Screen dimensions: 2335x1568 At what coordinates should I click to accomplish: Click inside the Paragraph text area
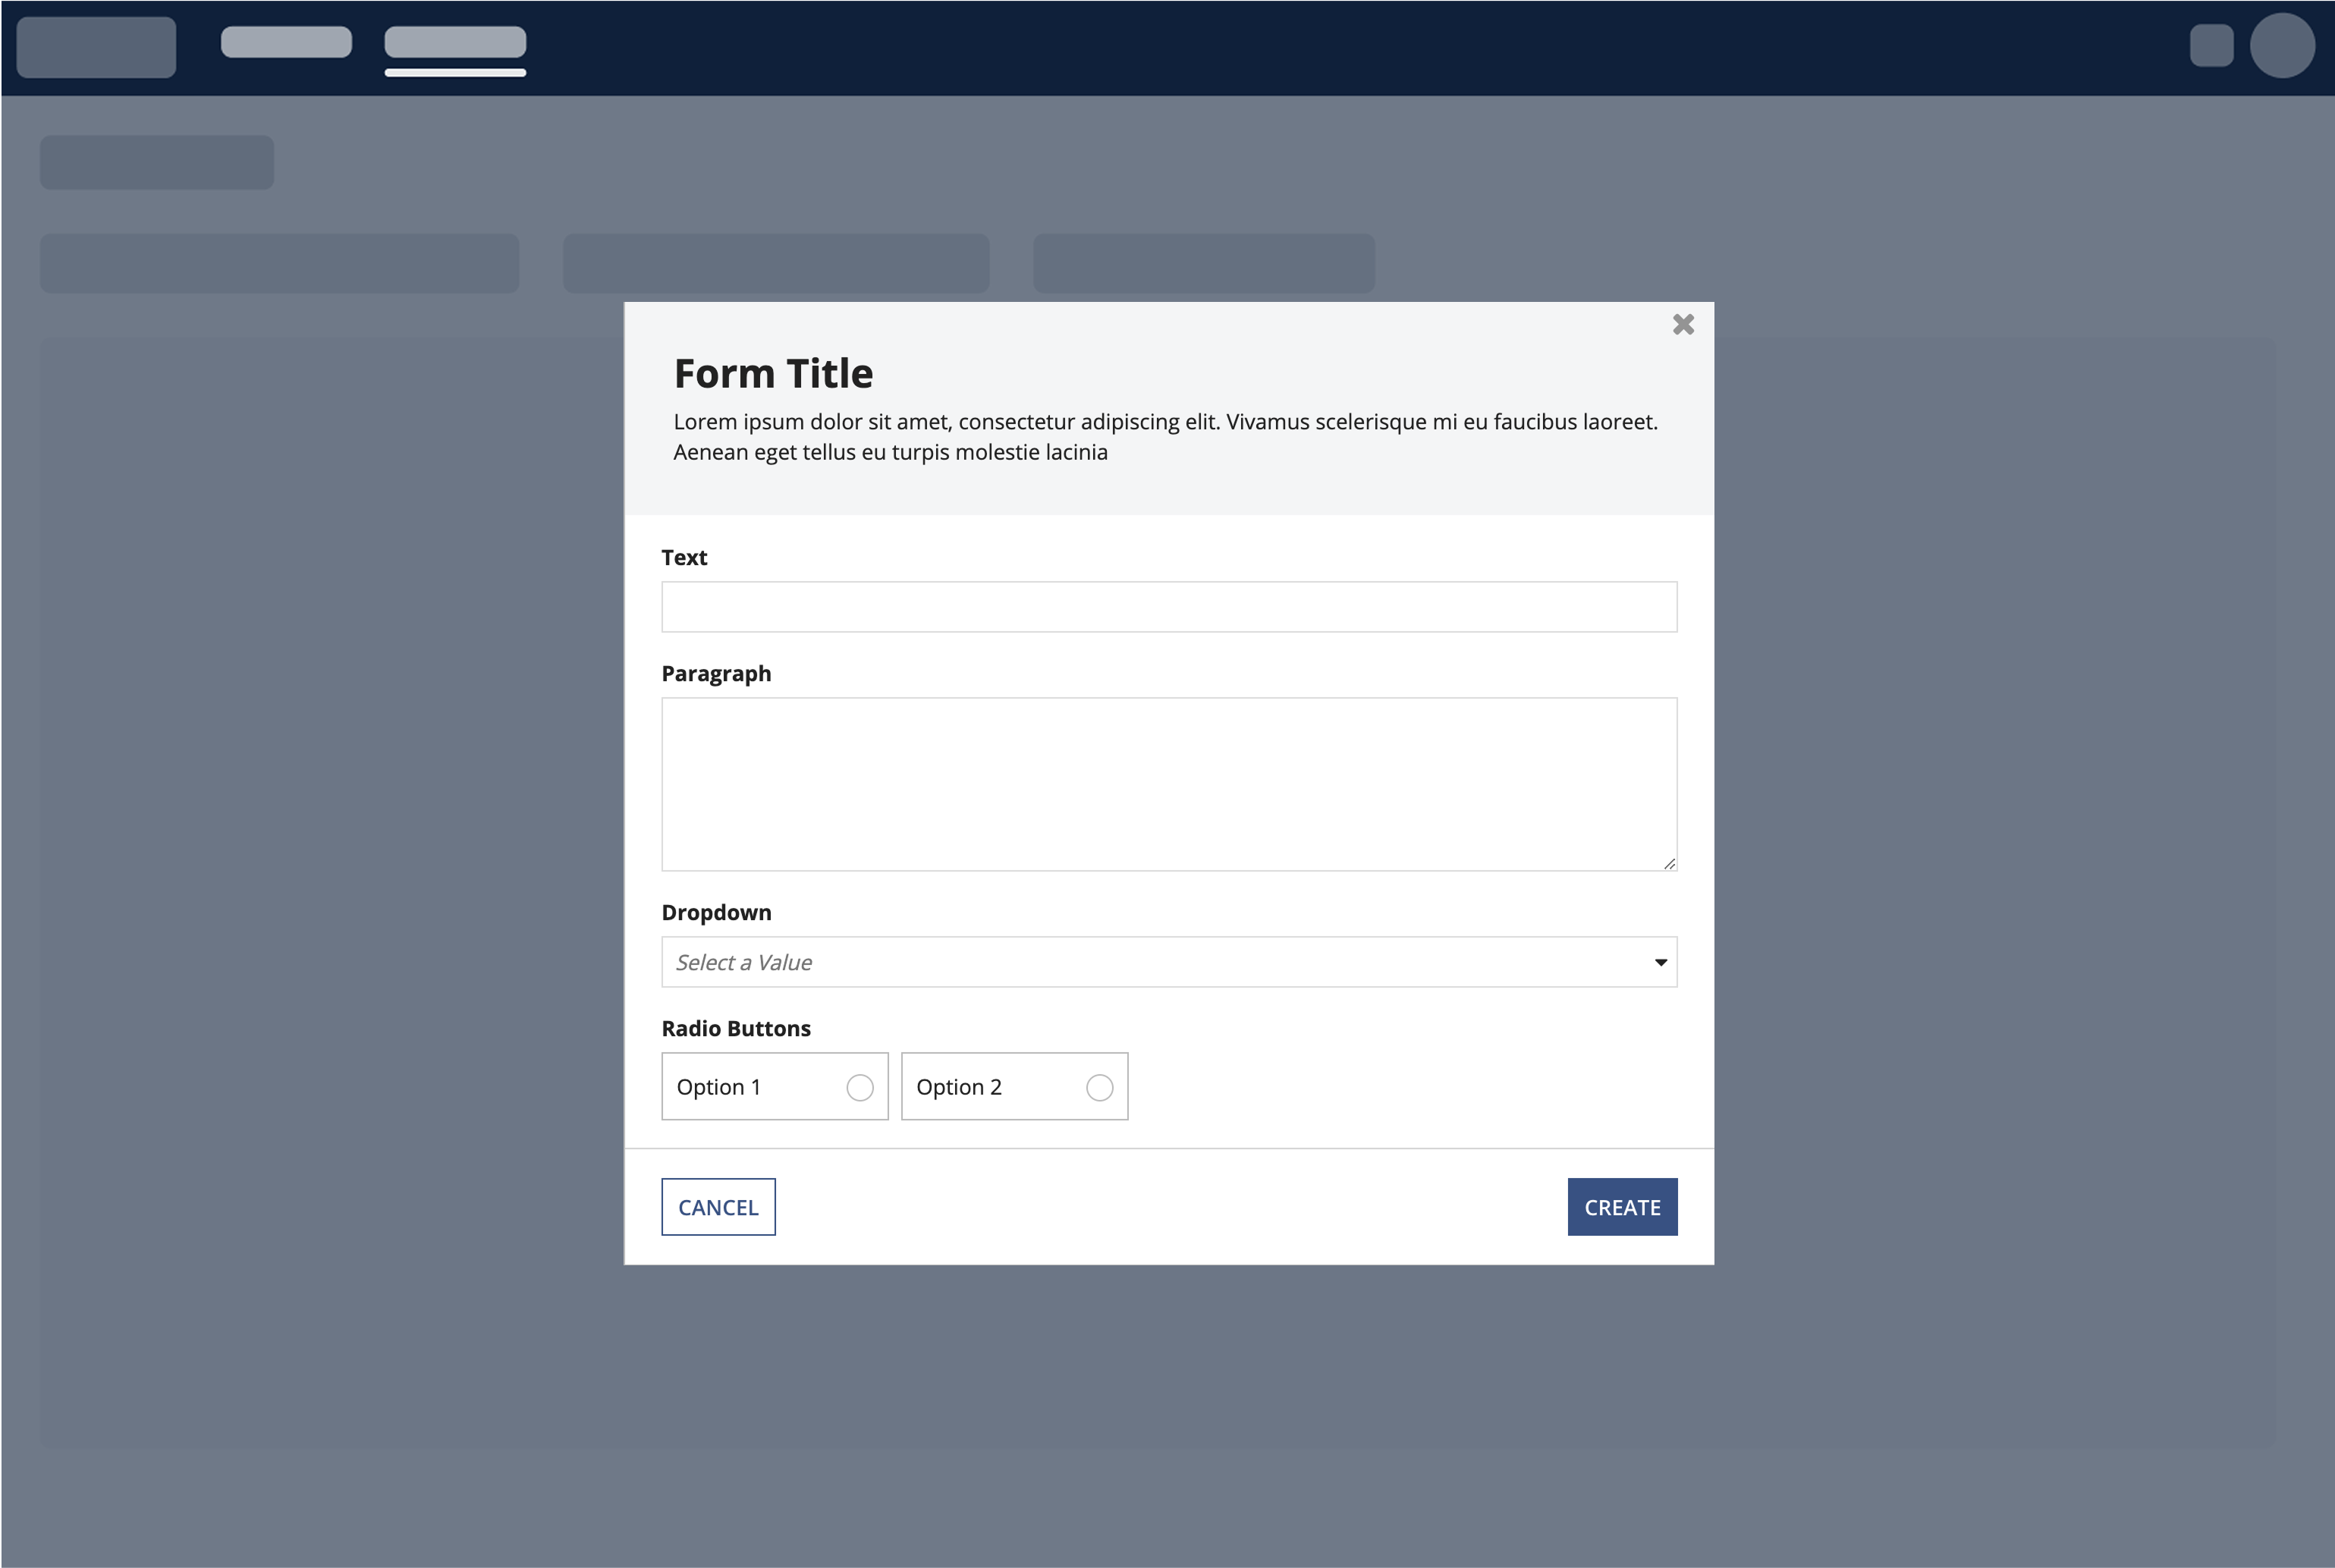[x=1168, y=784]
